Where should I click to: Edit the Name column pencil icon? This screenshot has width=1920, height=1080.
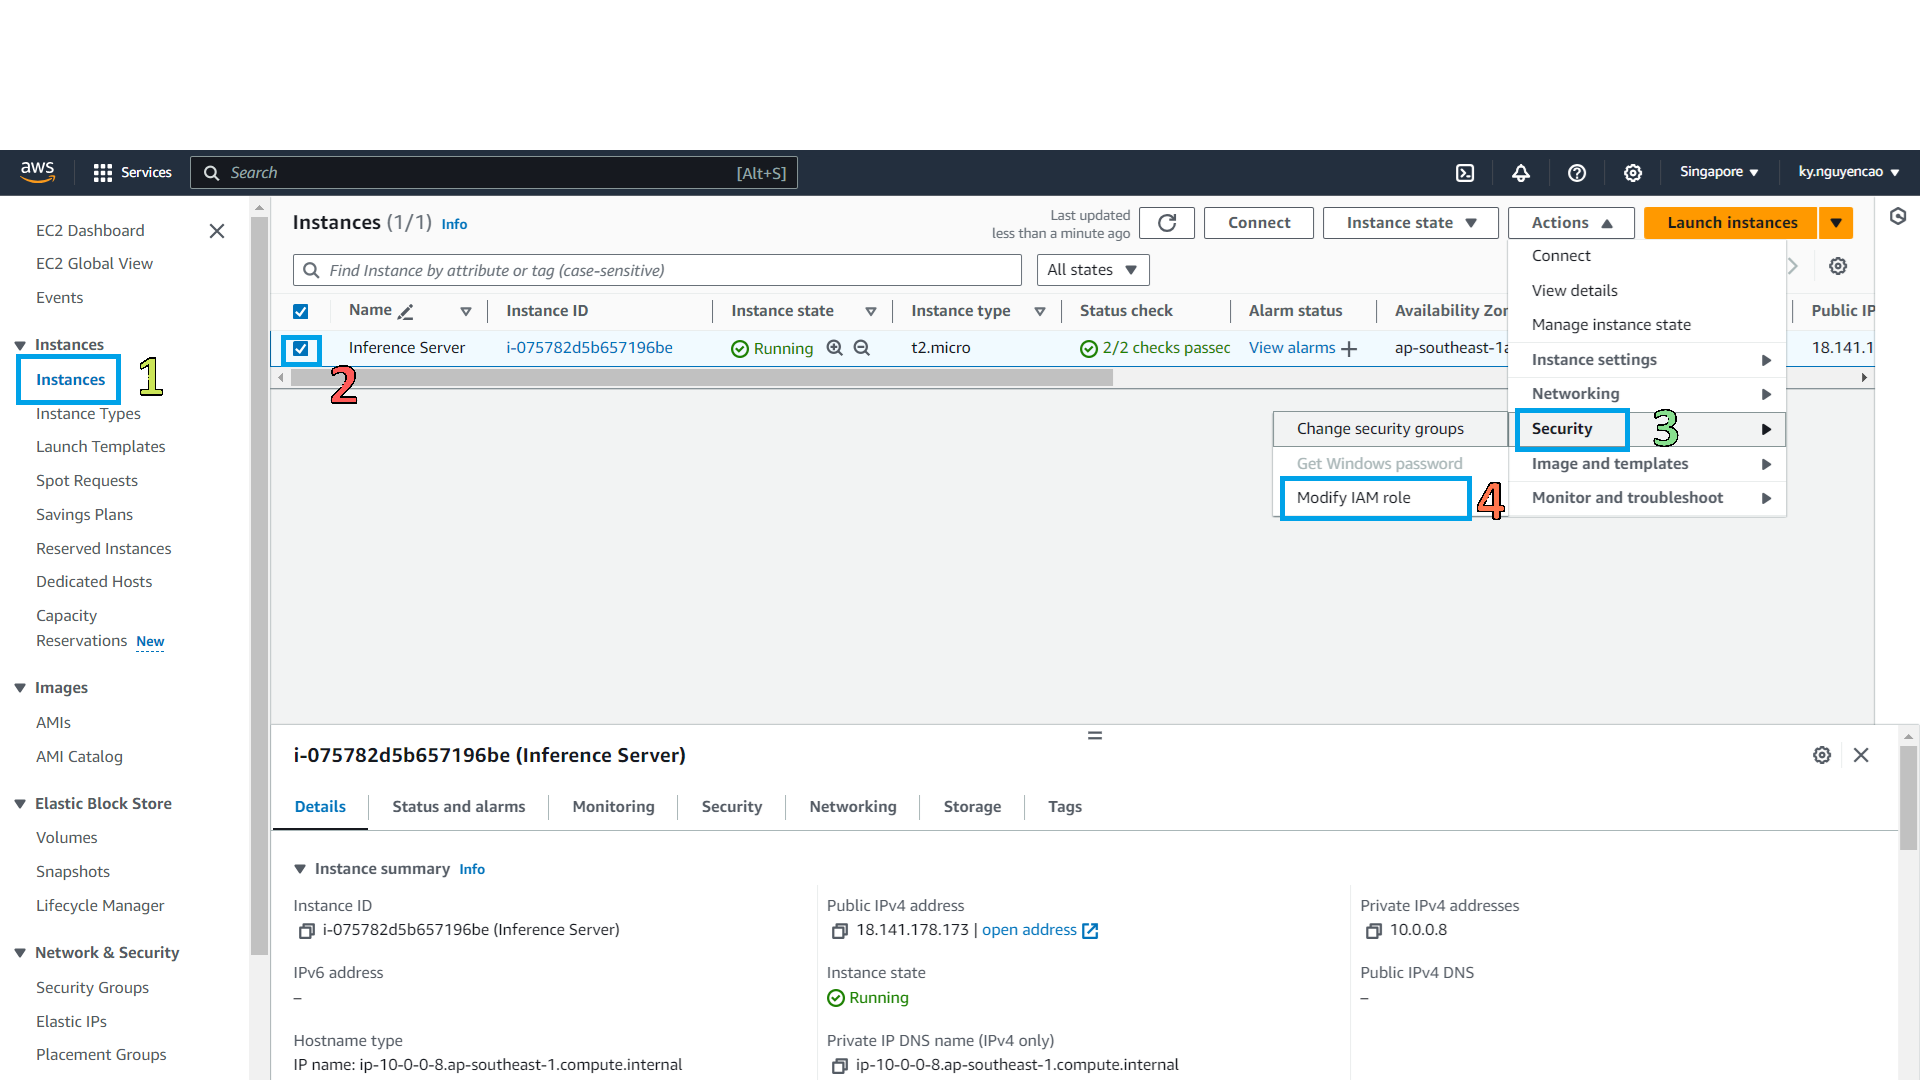[x=405, y=312]
